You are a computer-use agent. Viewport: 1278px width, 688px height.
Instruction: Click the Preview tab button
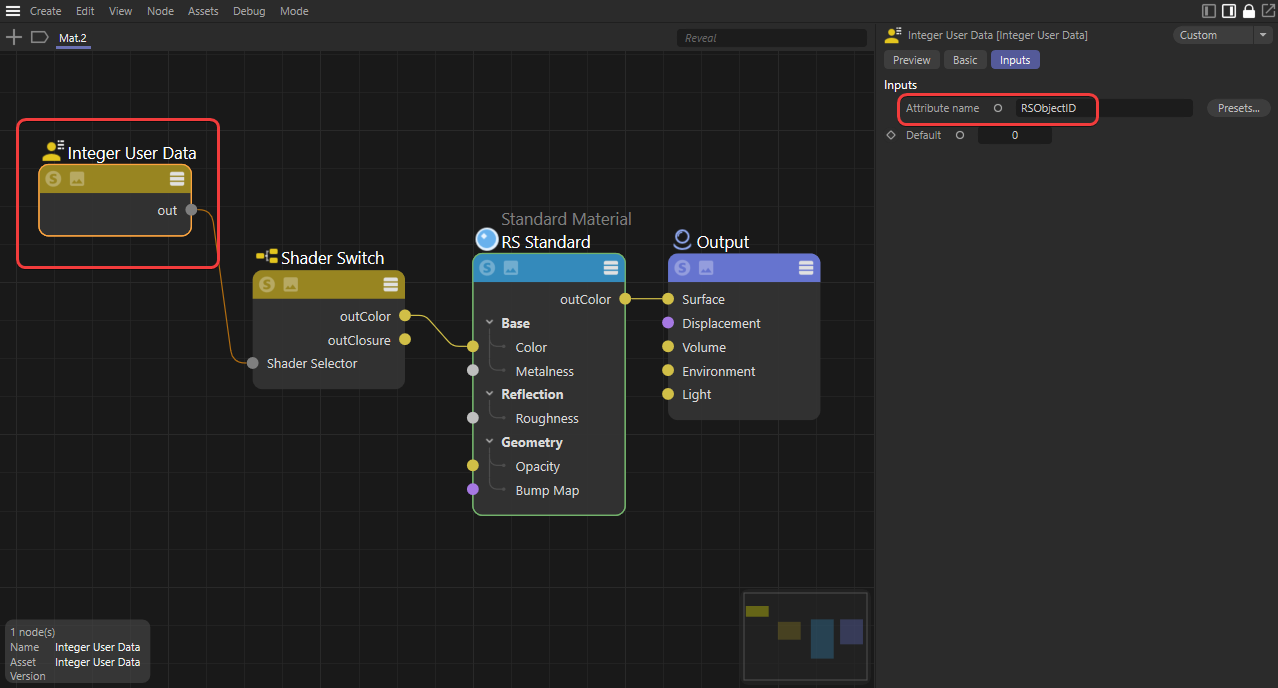coord(911,60)
